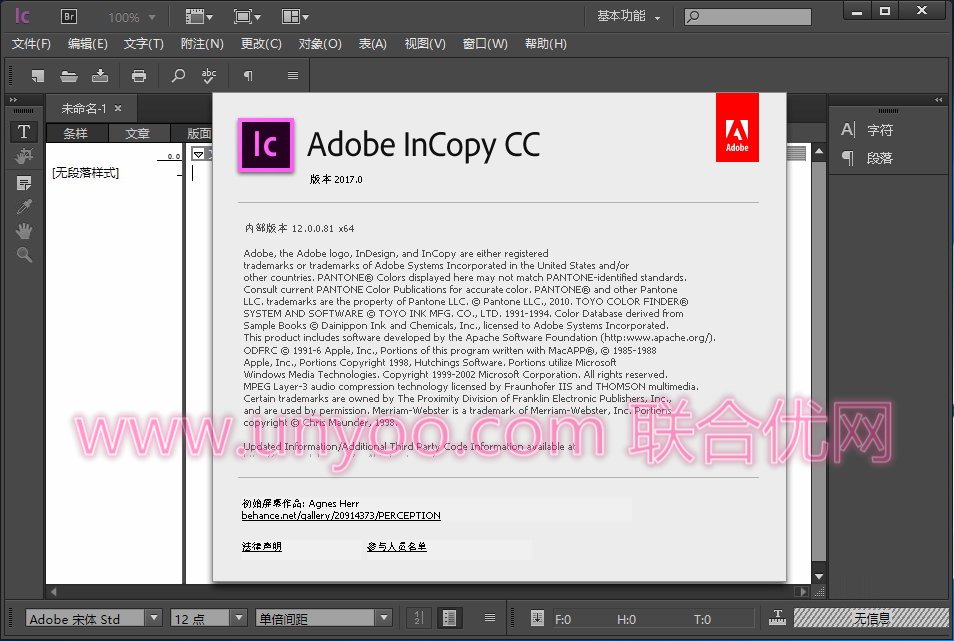
Task: Select the Hand tool
Action: [x=24, y=231]
